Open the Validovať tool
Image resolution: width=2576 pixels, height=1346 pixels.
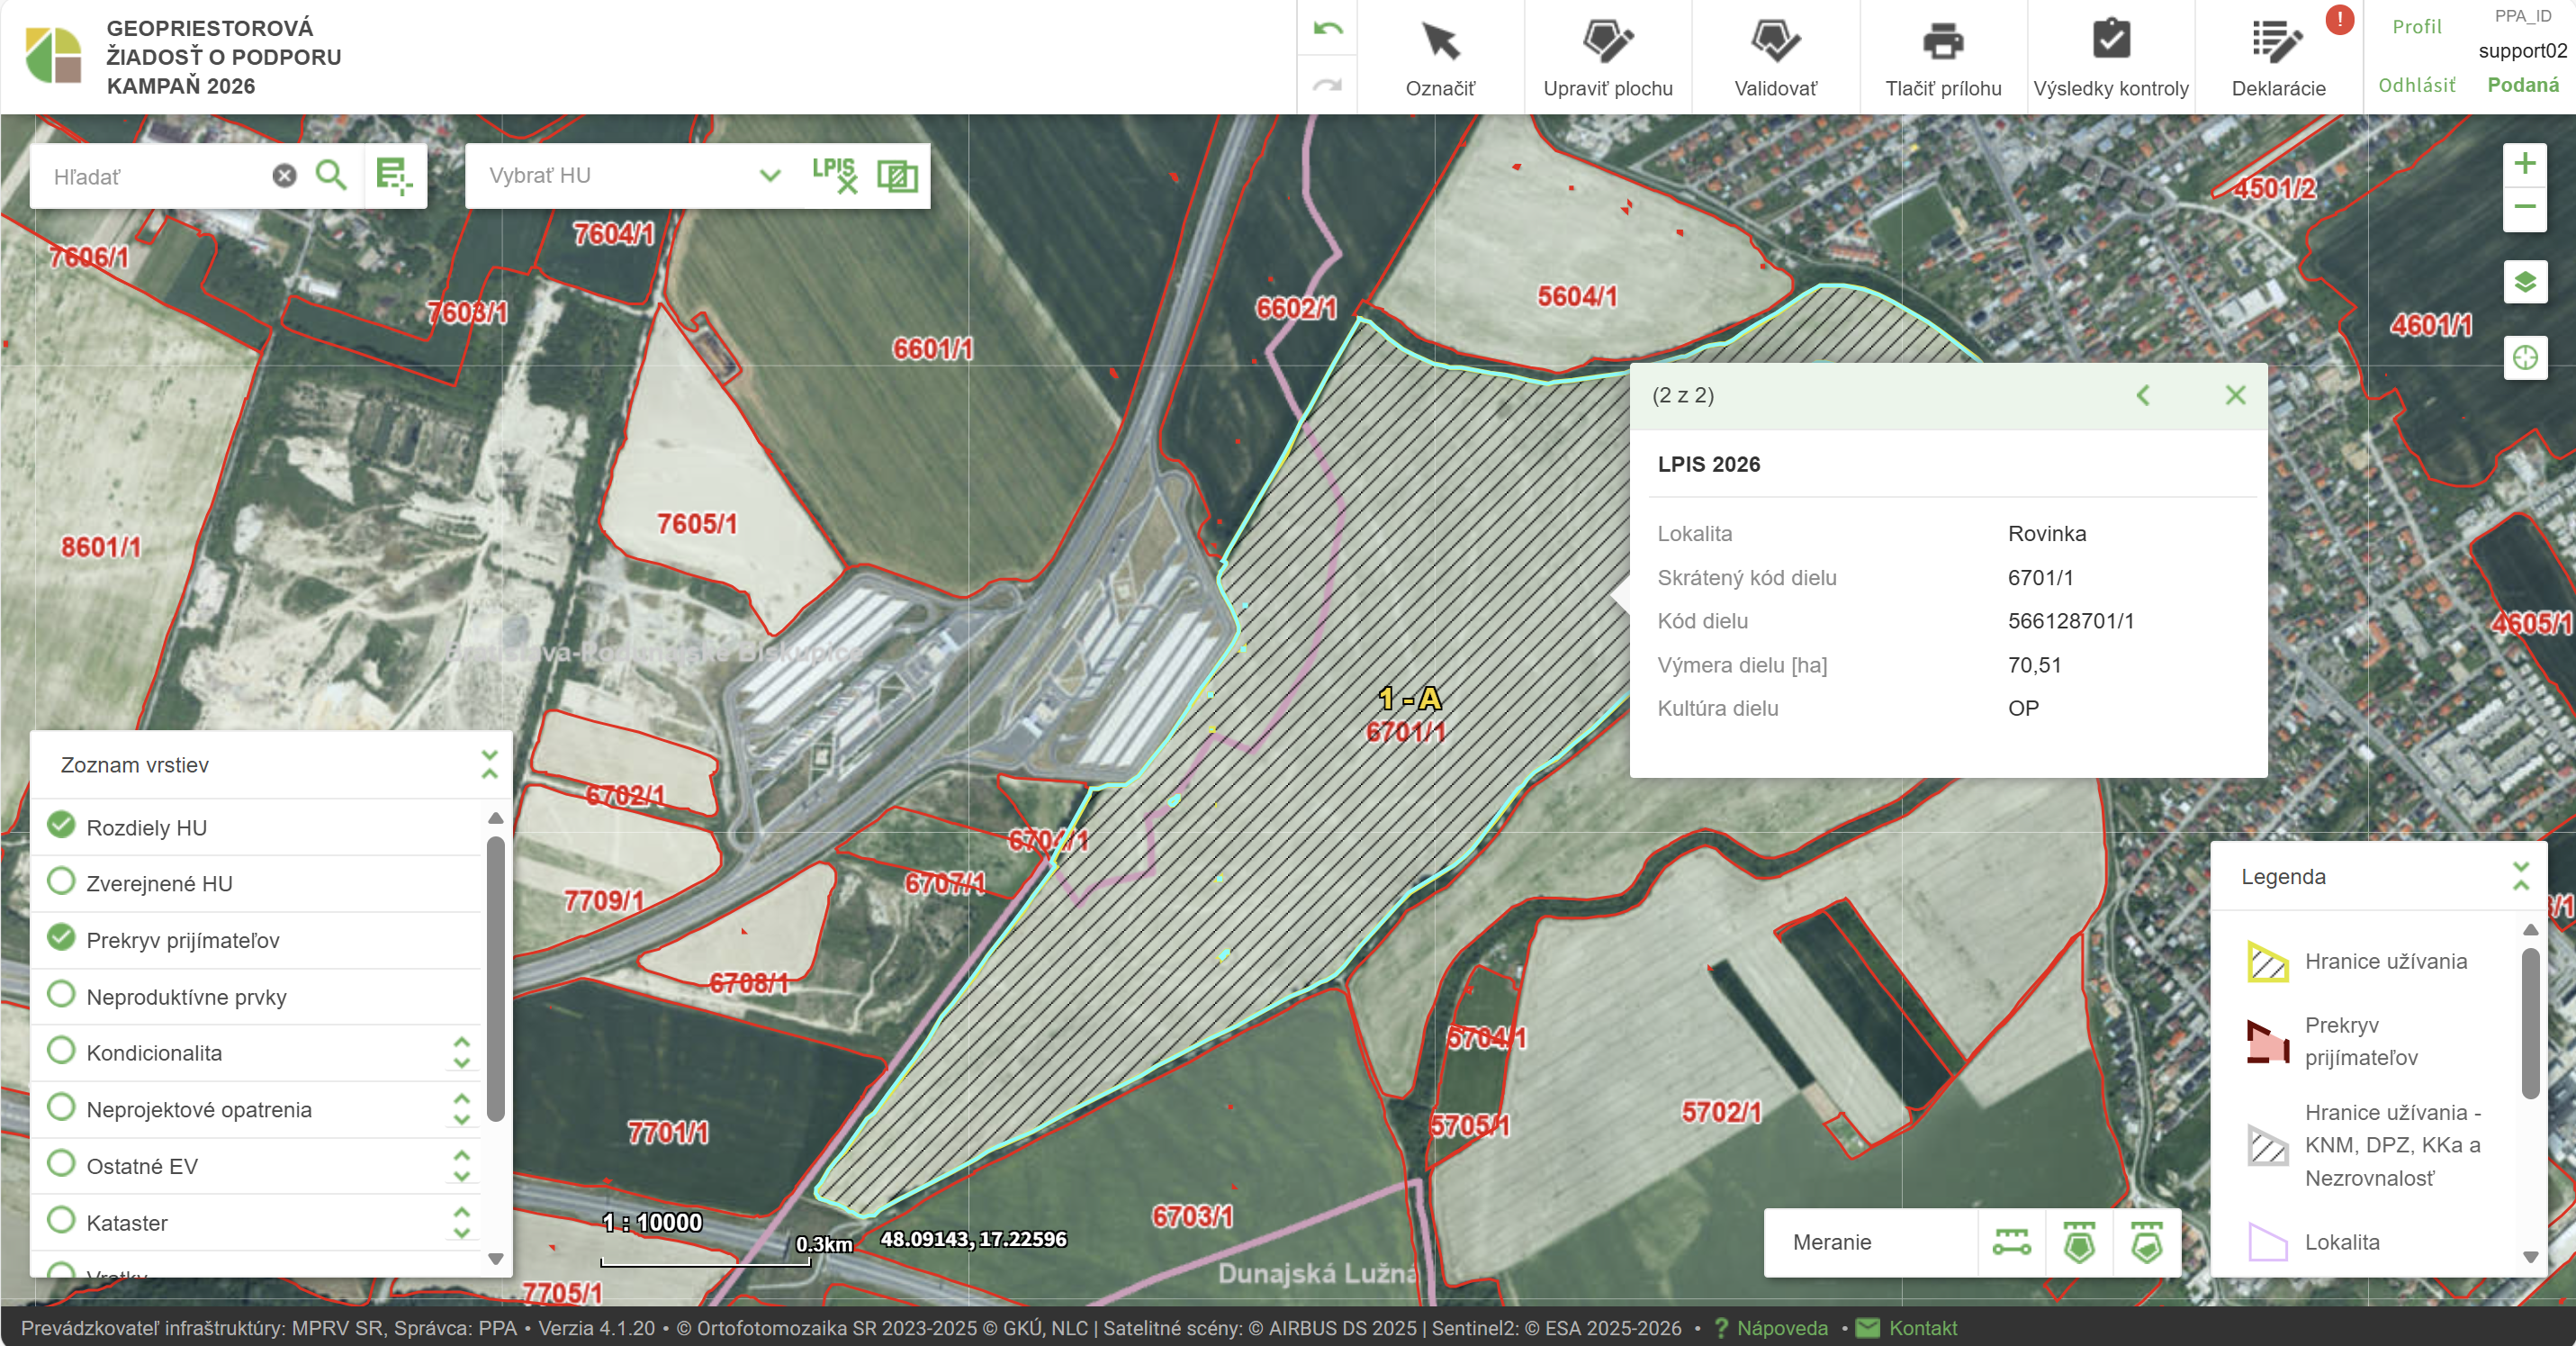[1775, 57]
